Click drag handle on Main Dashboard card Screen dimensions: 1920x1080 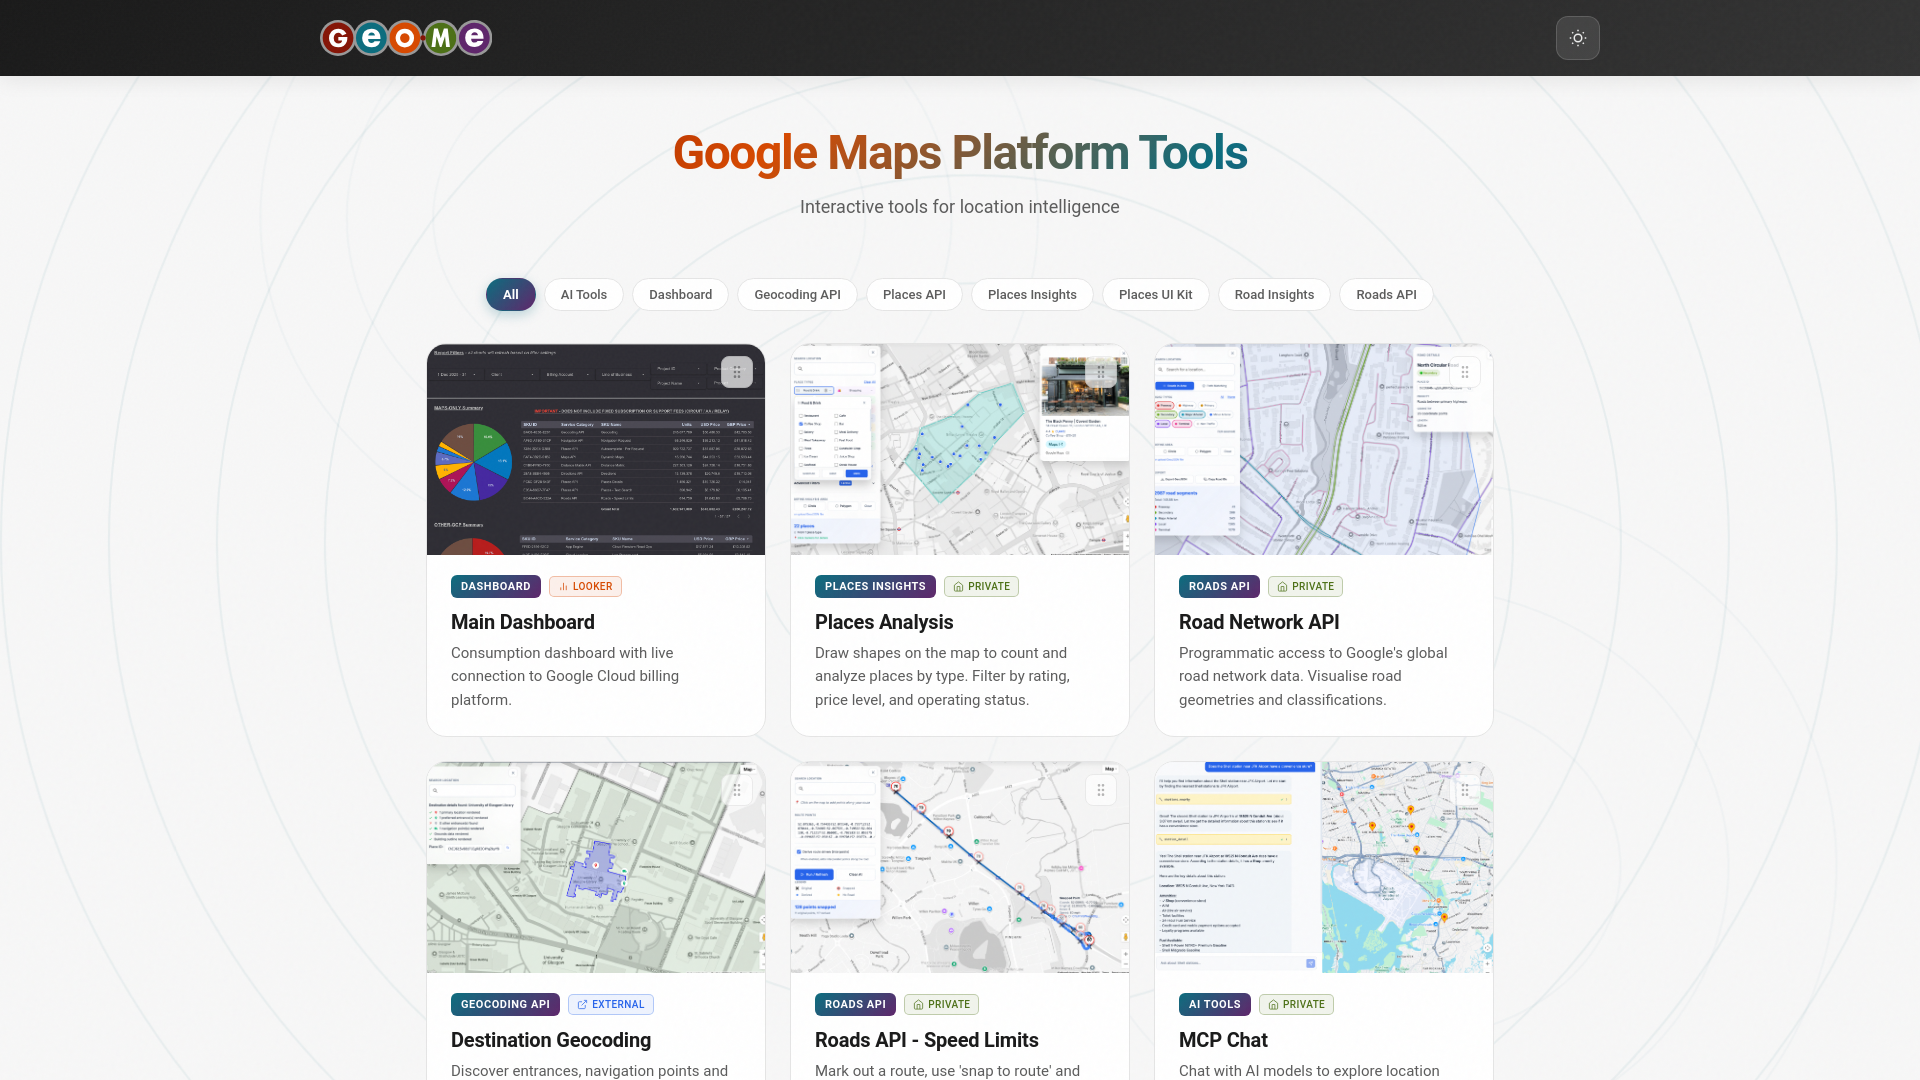point(737,372)
